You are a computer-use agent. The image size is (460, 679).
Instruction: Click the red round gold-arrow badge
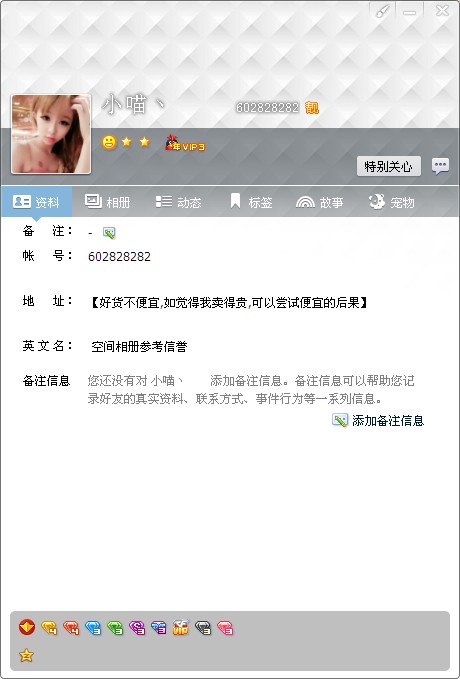coord(27,627)
